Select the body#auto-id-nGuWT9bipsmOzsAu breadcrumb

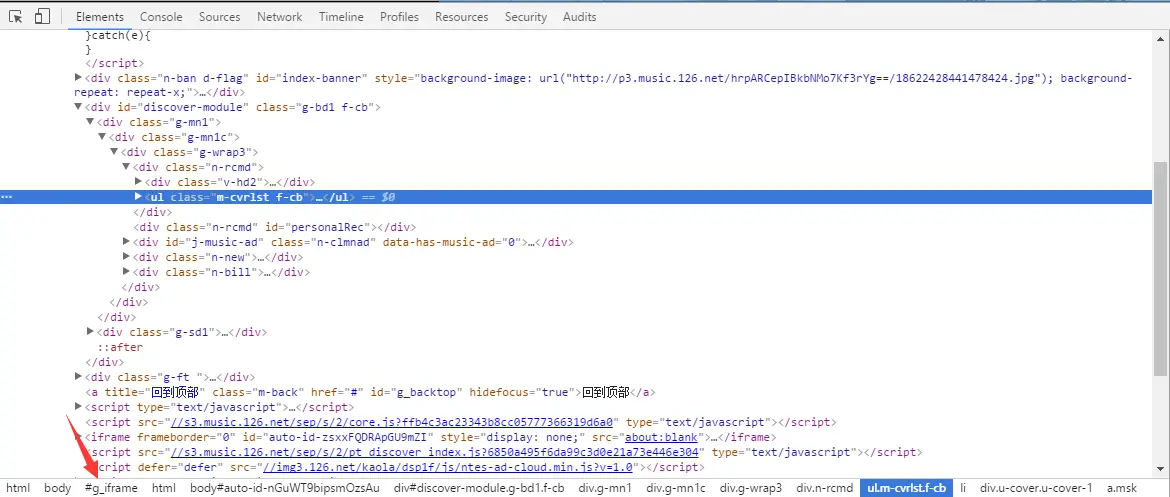tap(284, 488)
